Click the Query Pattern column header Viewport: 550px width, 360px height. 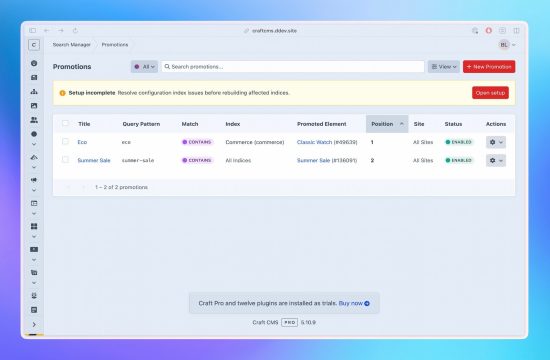(x=141, y=124)
